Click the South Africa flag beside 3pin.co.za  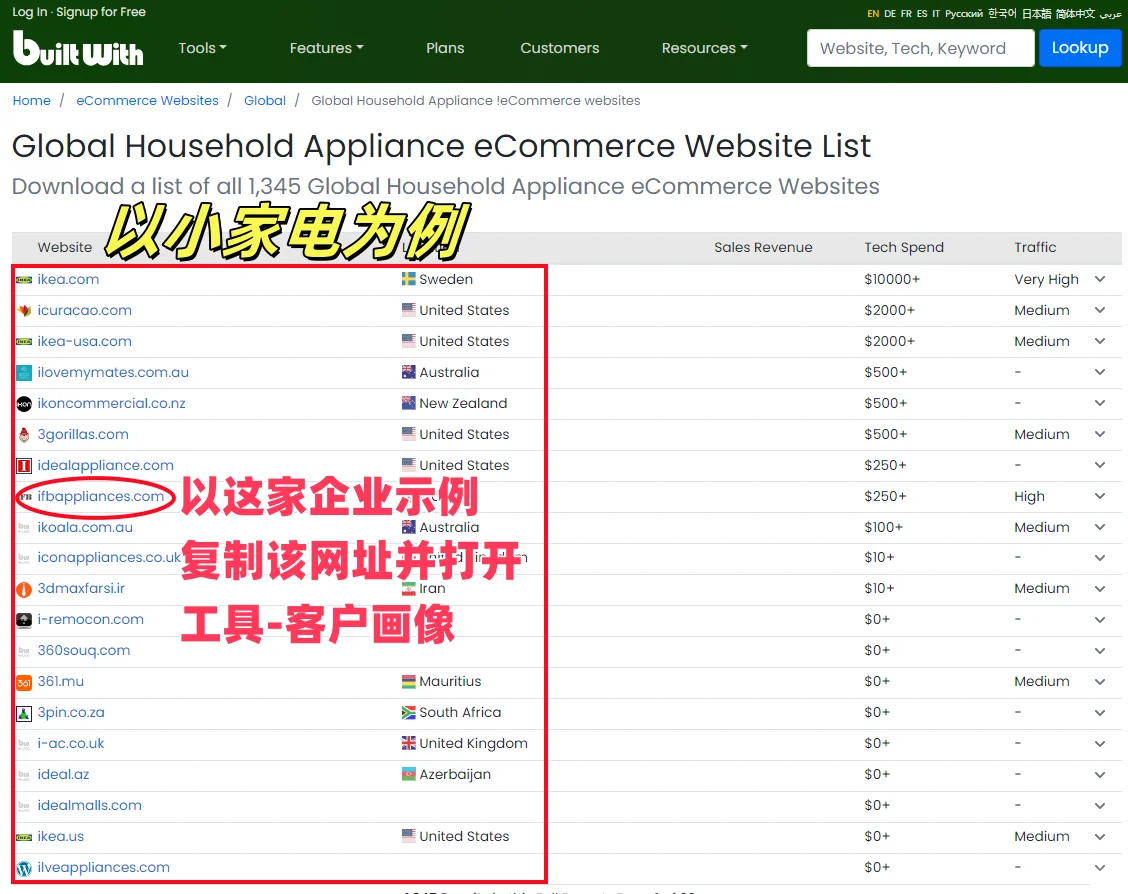click(x=408, y=712)
